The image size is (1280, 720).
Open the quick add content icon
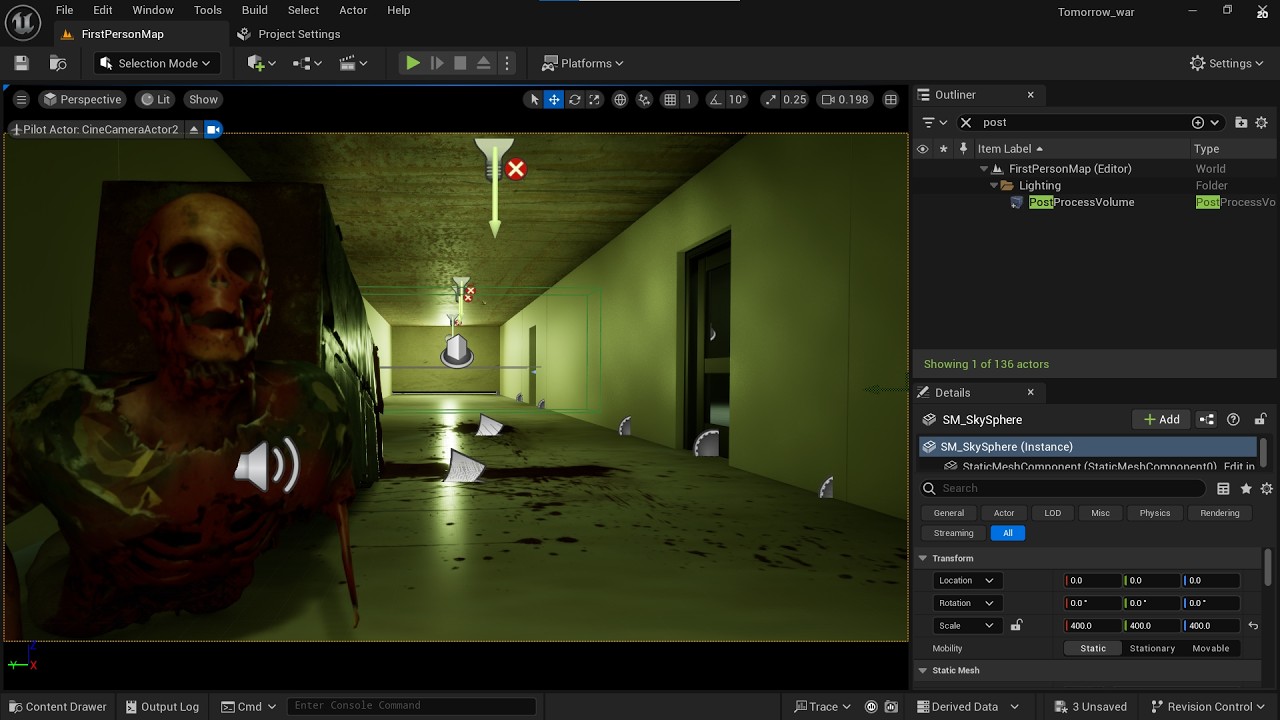pyautogui.click(x=260, y=63)
